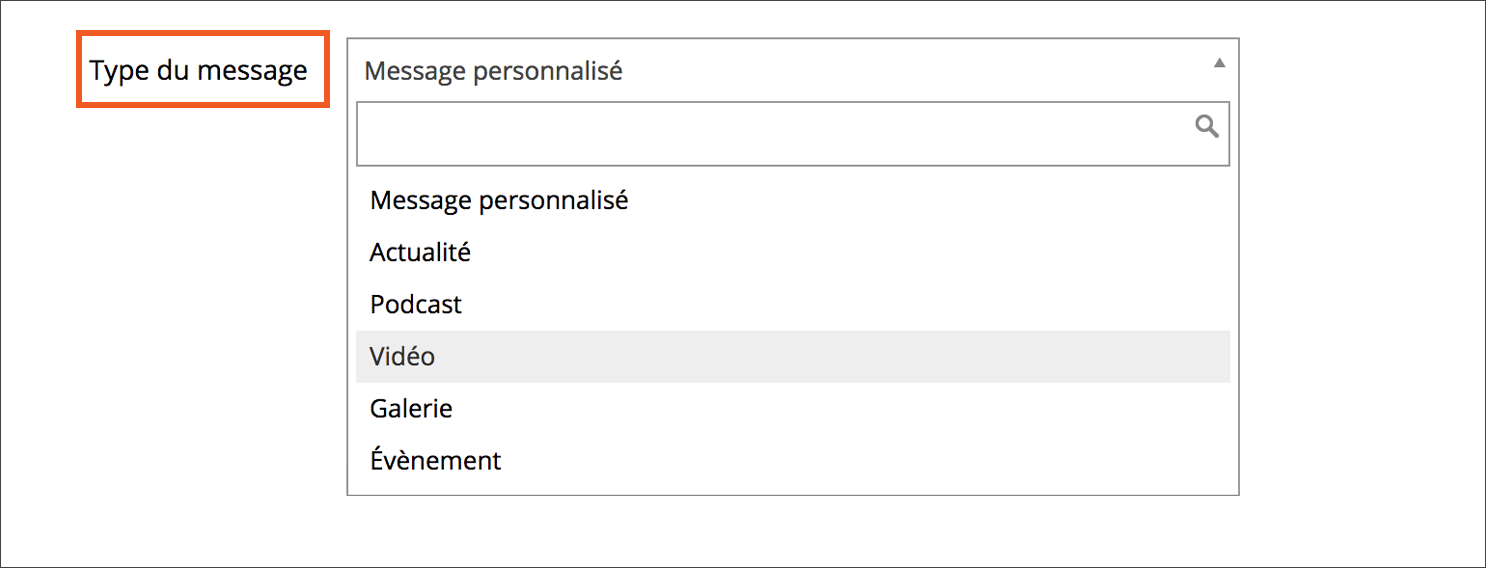
Task: Switch message type to Évènement
Action: 792,460
